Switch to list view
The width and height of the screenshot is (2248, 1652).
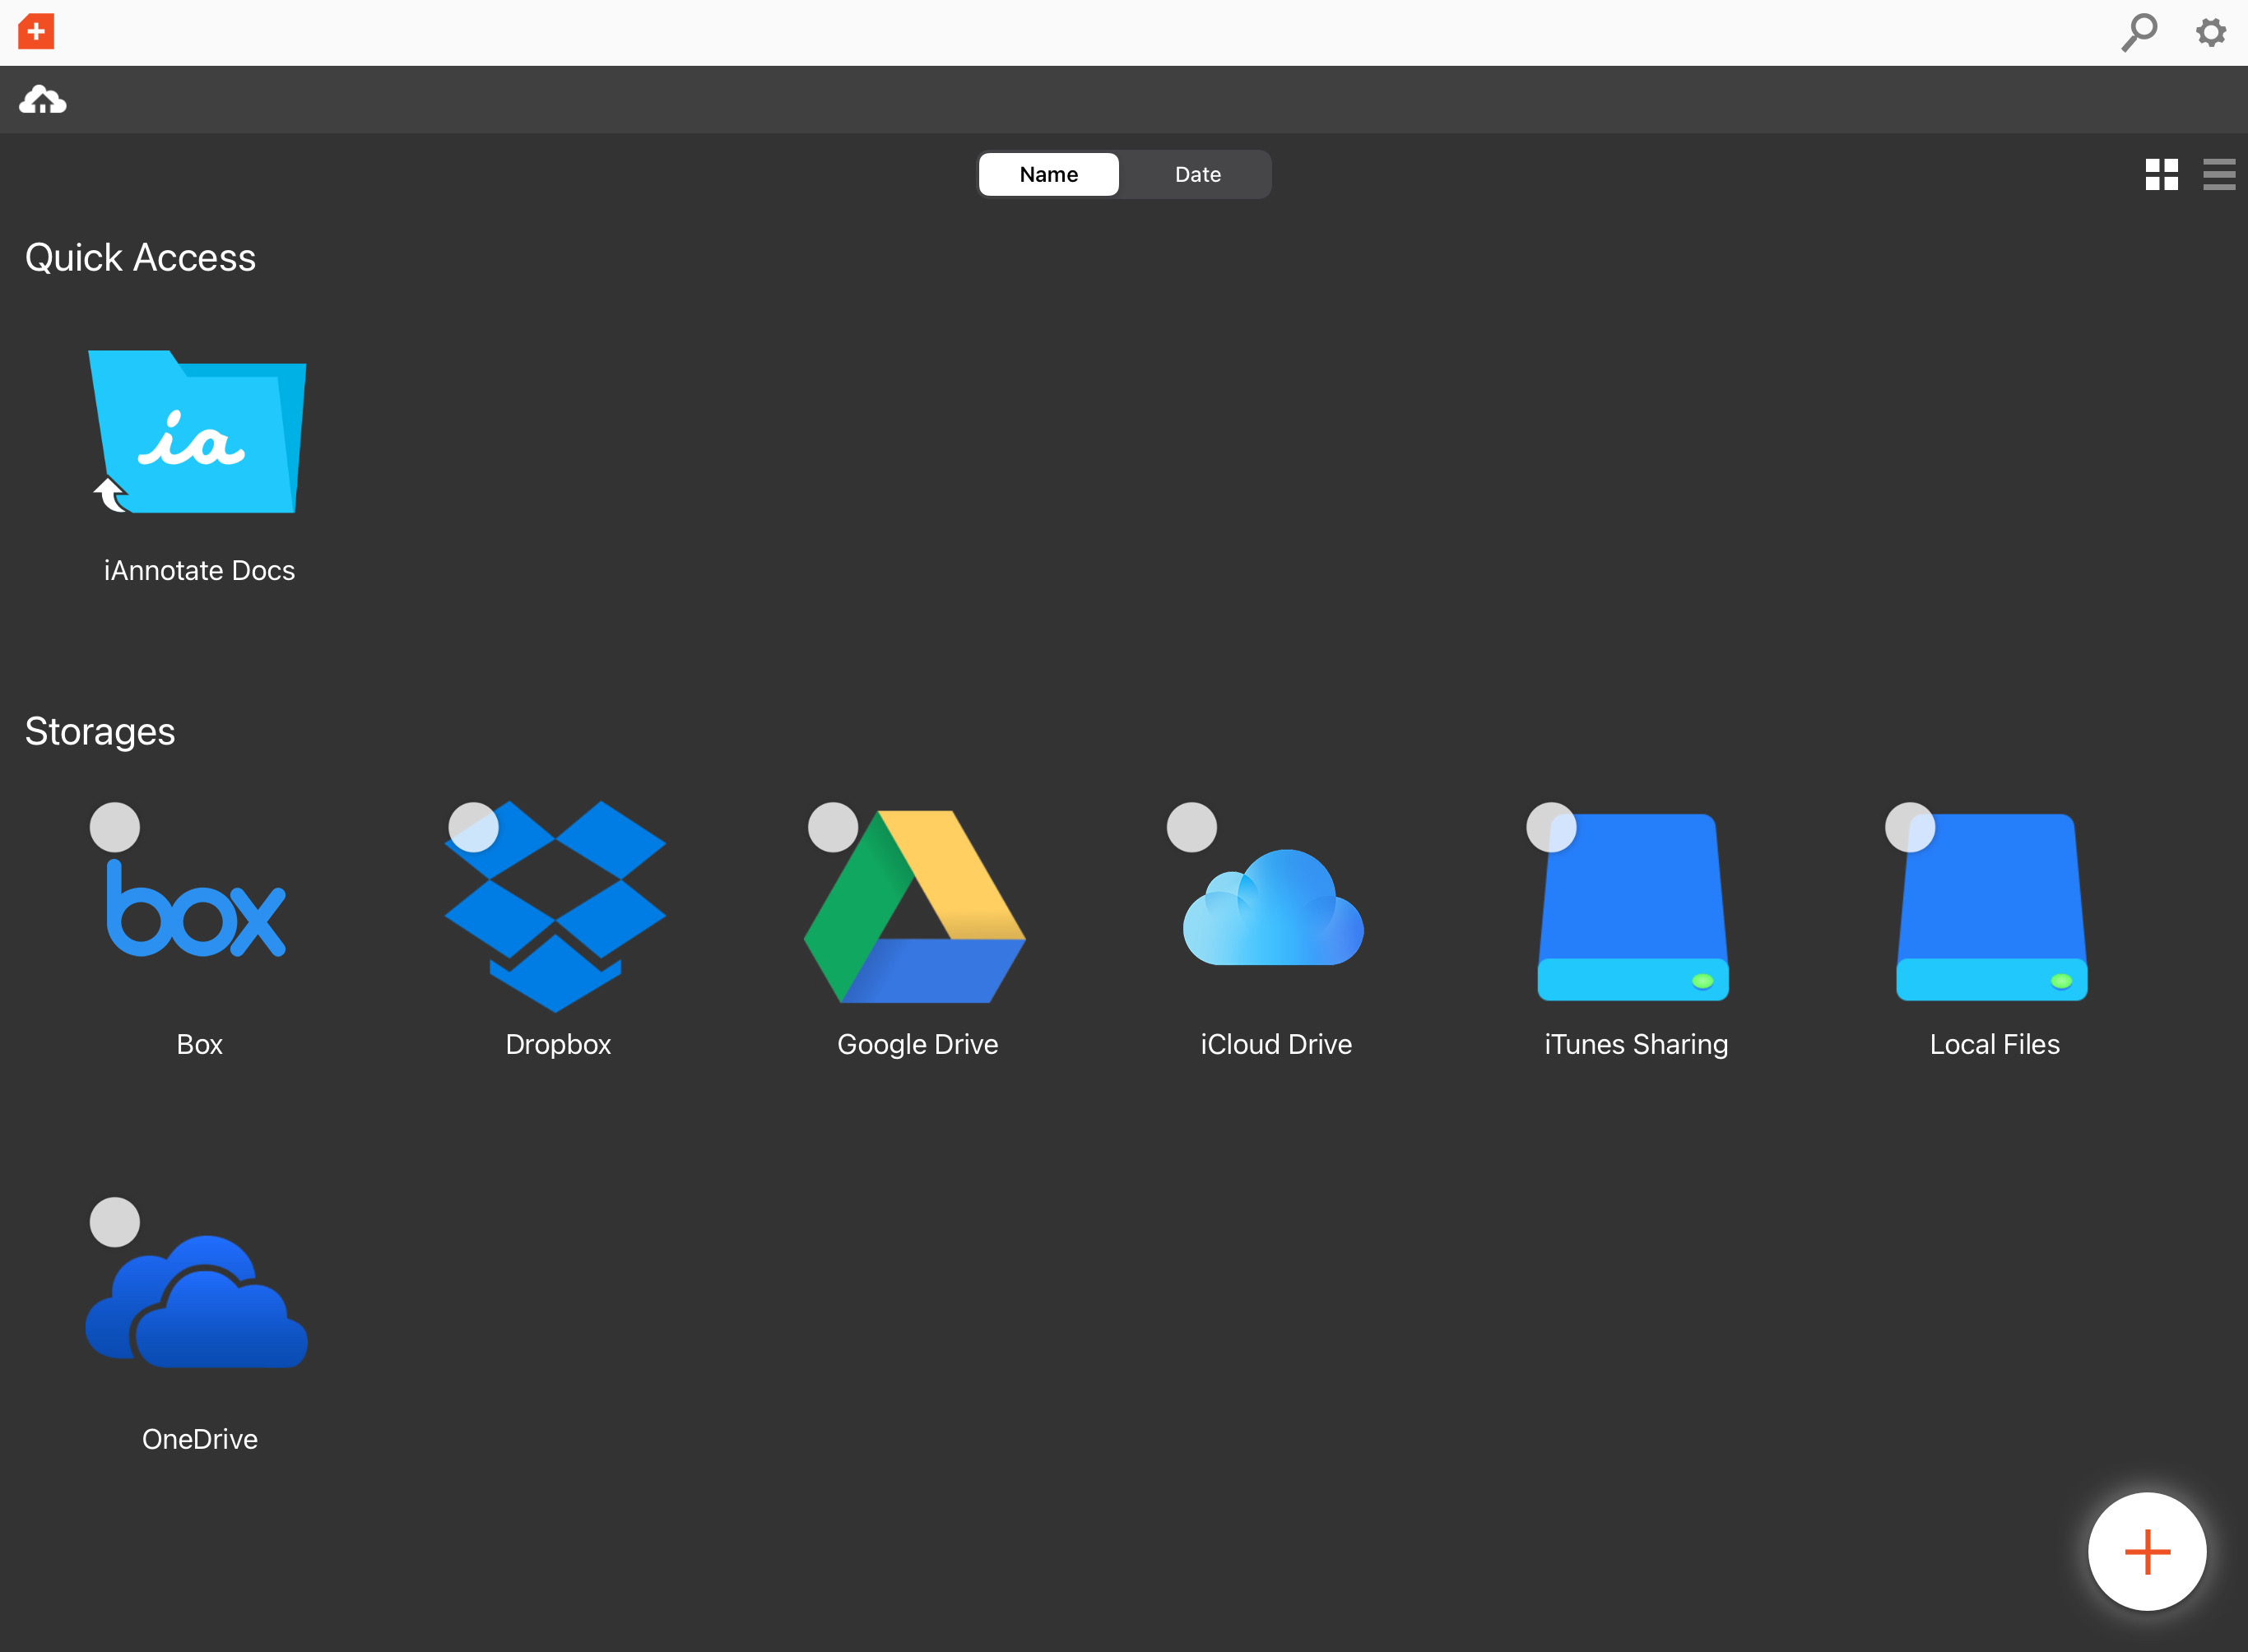(x=2219, y=175)
